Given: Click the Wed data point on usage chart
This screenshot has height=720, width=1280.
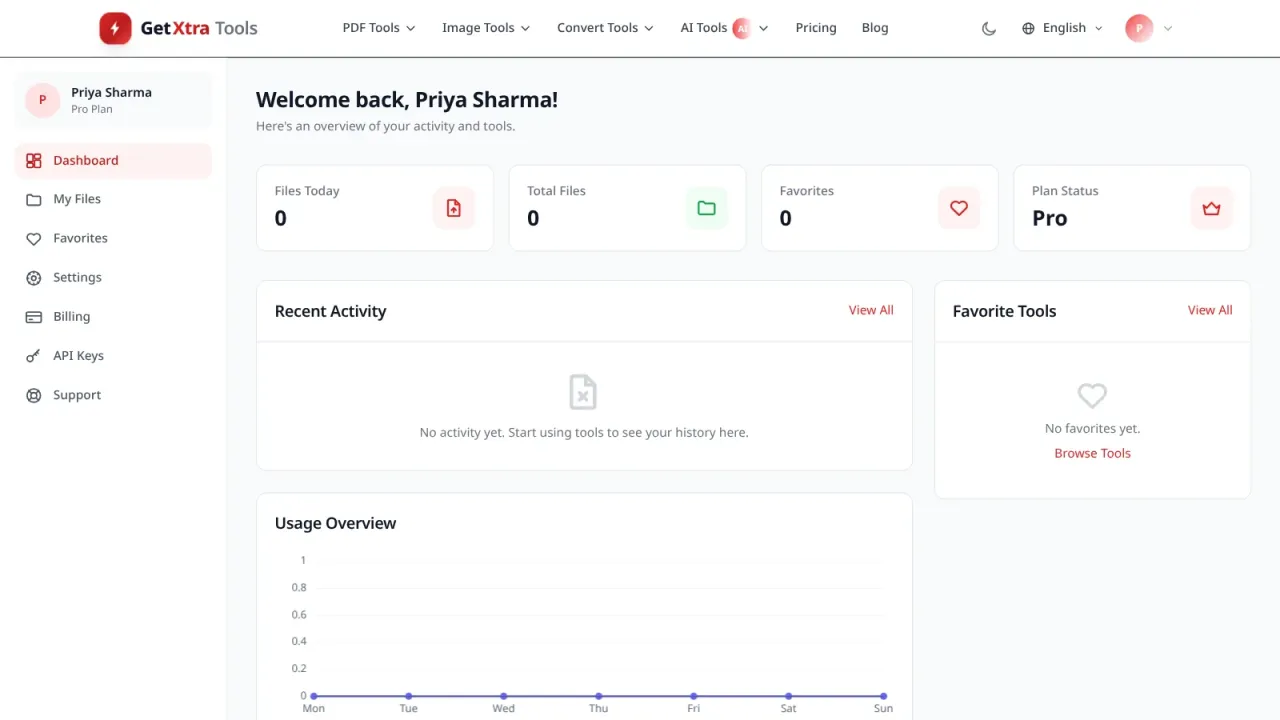Looking at the screenshot, I should (x=504, y=696).
